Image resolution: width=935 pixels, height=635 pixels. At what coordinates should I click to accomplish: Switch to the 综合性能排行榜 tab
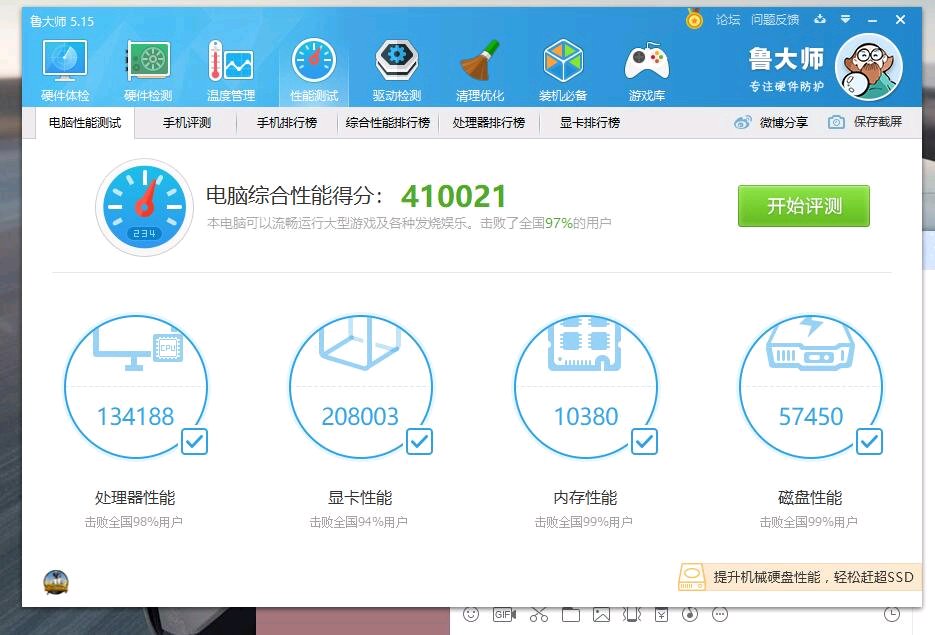pos(388,123)
